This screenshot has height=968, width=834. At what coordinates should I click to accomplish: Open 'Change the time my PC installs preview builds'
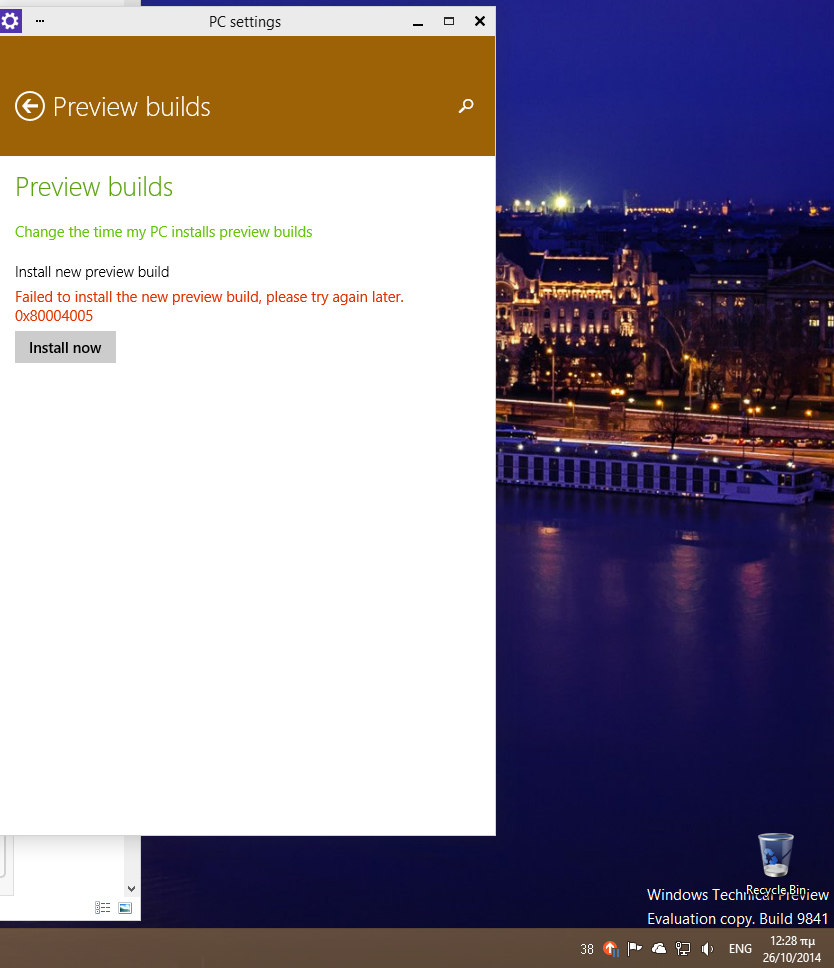tap(164, 232)
